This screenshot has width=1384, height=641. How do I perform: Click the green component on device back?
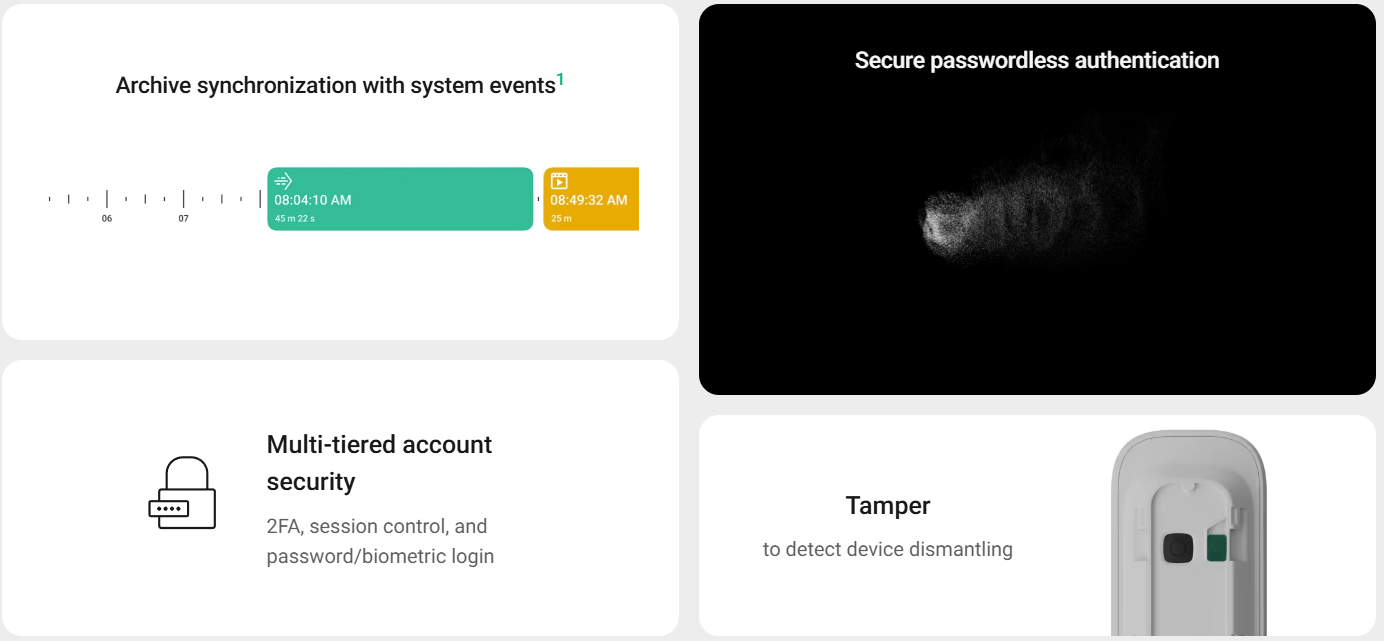click(1217, 548)
